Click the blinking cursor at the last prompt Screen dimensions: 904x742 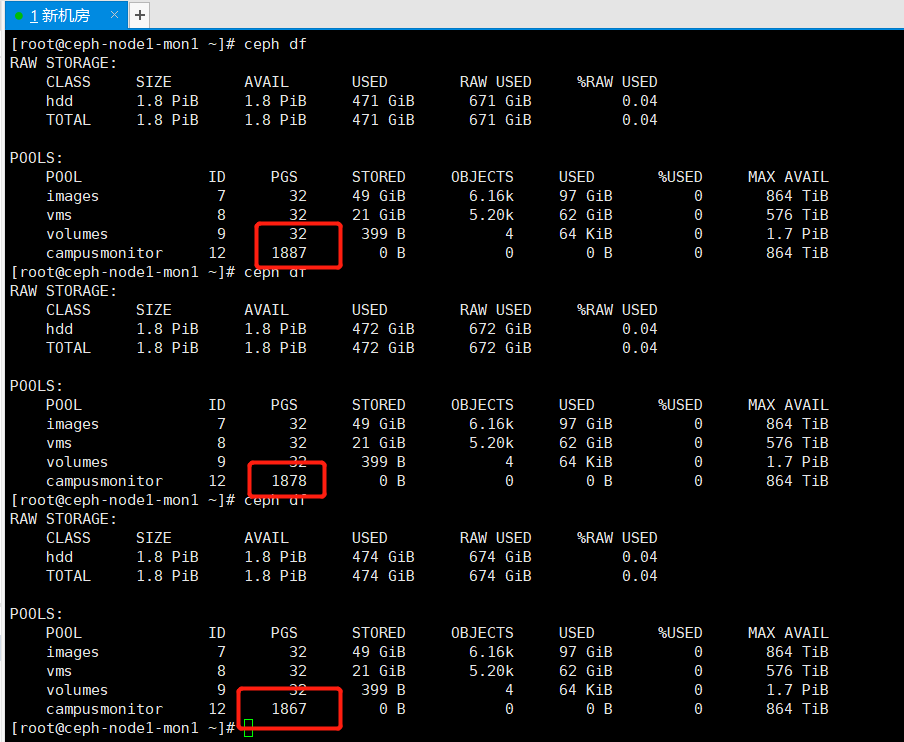click(x=246, y=729)
